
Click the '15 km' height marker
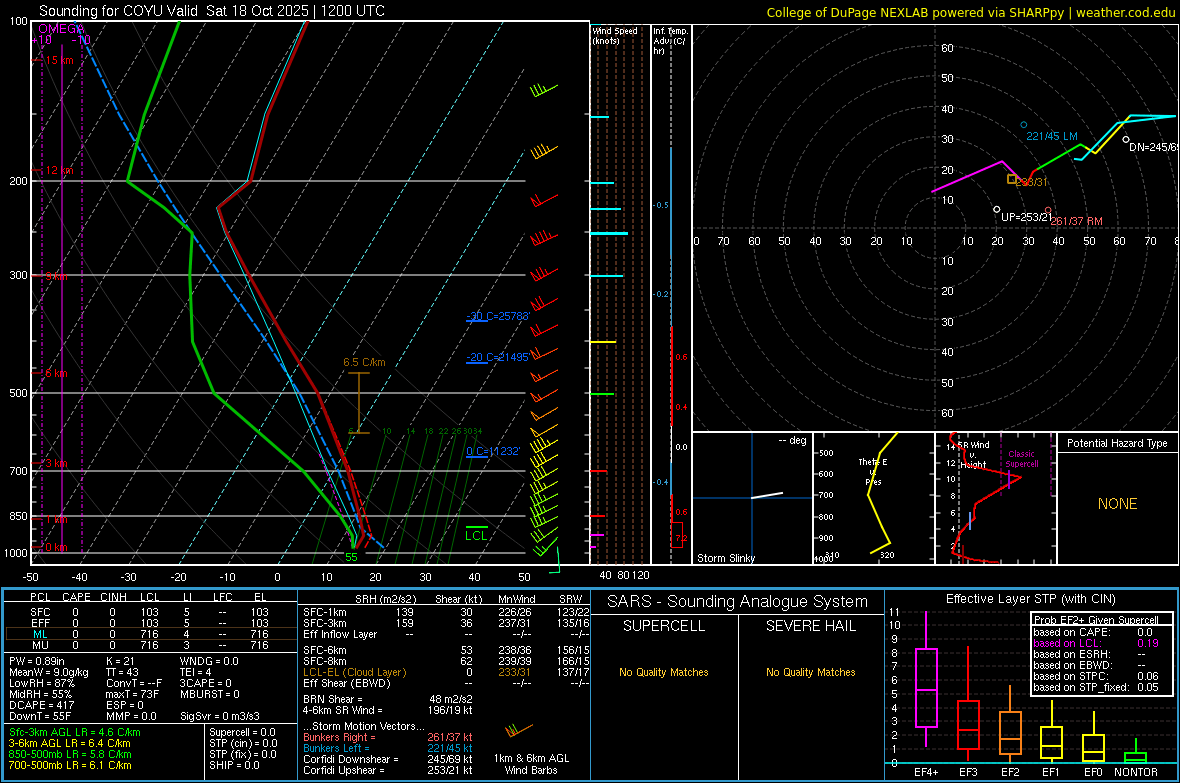click(x=59, y=60)
